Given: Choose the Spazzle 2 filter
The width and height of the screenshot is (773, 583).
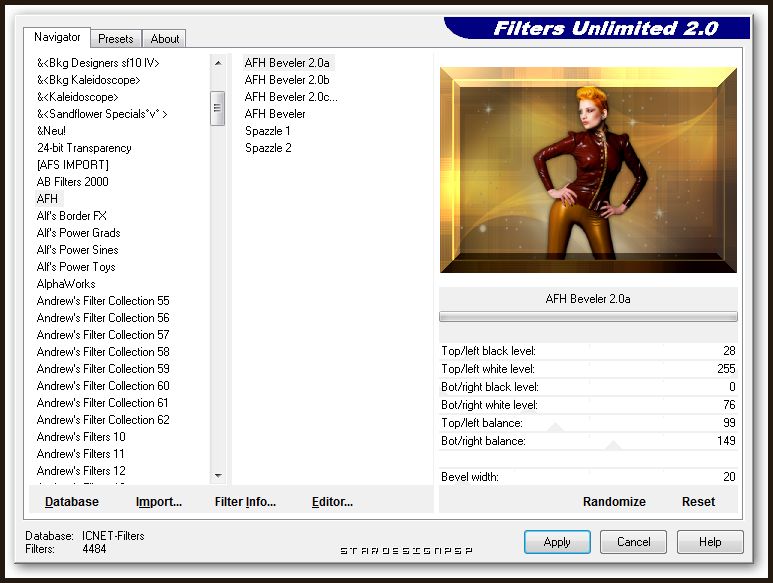Looking at the screenshot, I should (x=268, y=148).
